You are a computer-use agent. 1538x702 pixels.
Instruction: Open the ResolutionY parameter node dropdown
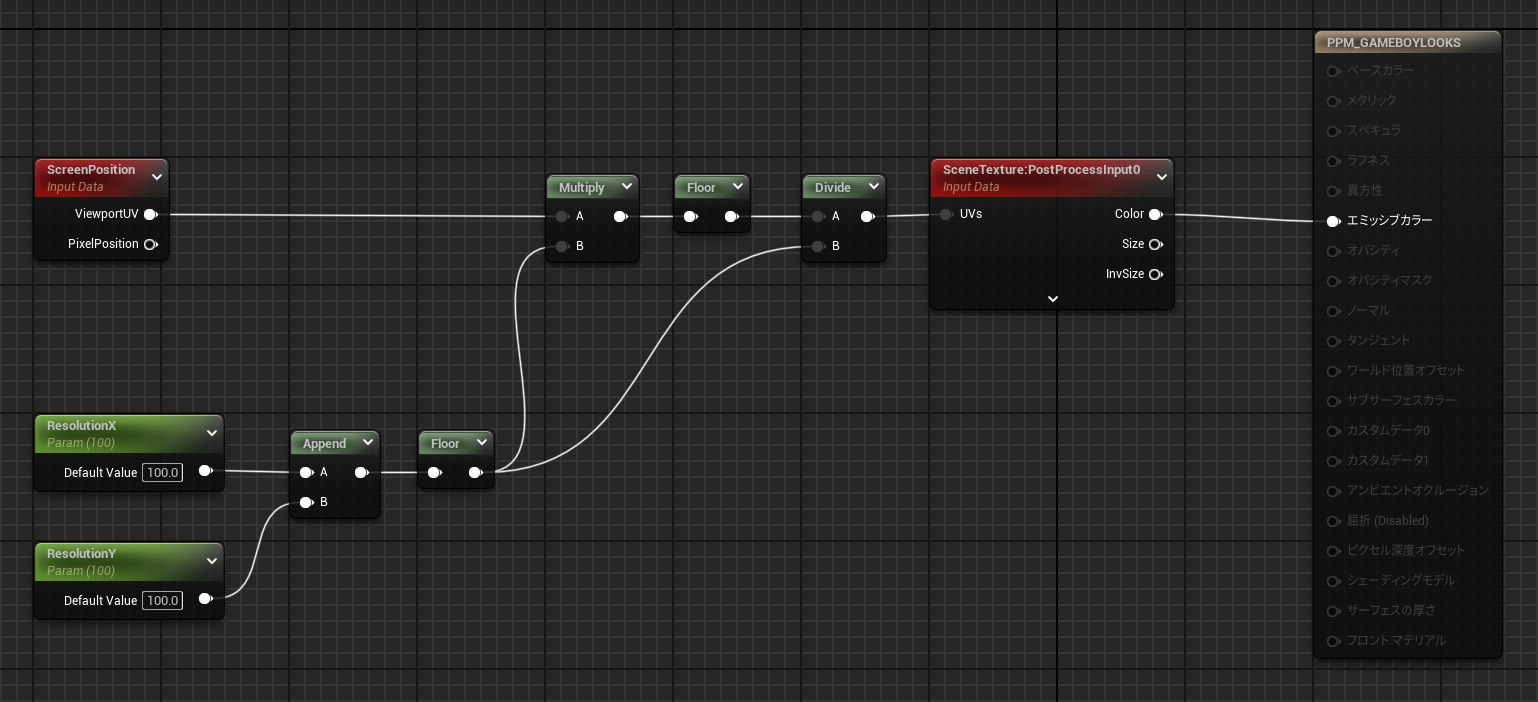click(211, 561)
